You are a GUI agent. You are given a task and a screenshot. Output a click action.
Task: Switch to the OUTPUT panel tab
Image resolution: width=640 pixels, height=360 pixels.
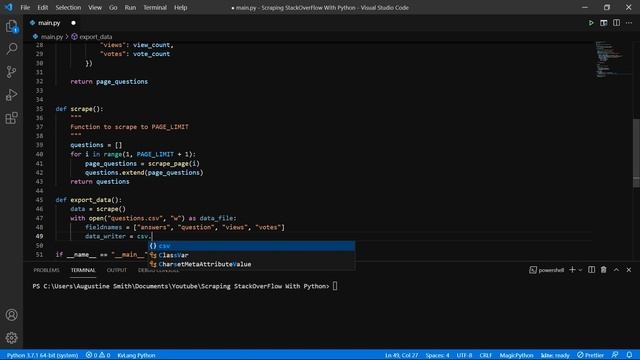[117, 270]
